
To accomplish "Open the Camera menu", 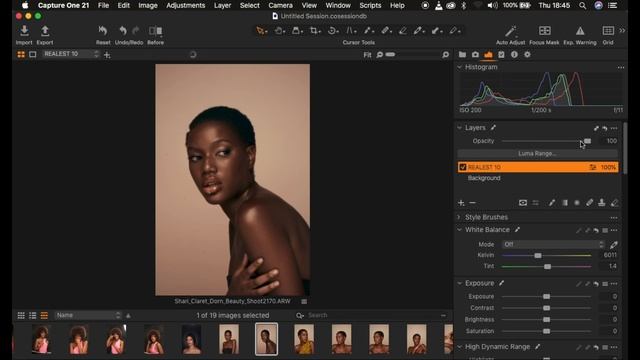I will (x=280, y=5).
